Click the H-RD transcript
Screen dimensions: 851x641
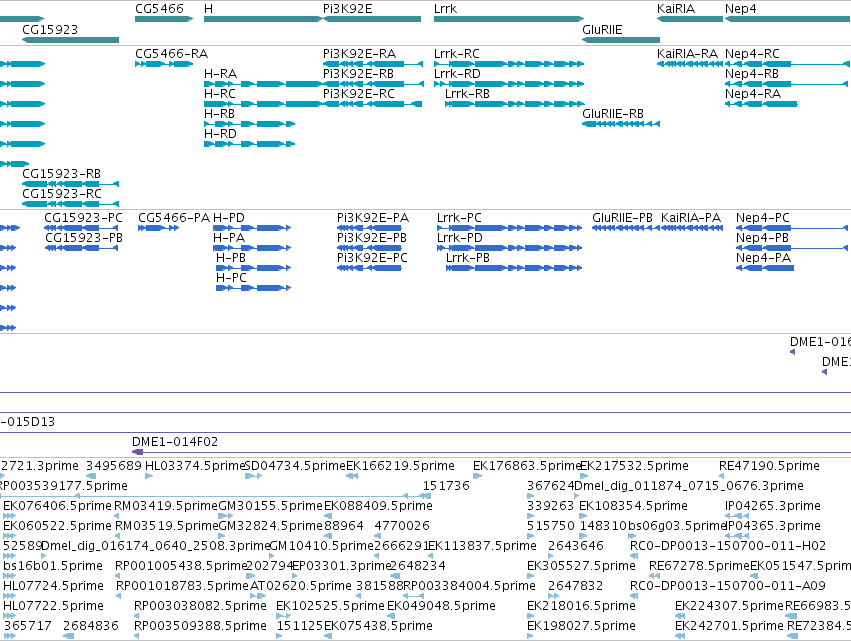tap(250, 144)
